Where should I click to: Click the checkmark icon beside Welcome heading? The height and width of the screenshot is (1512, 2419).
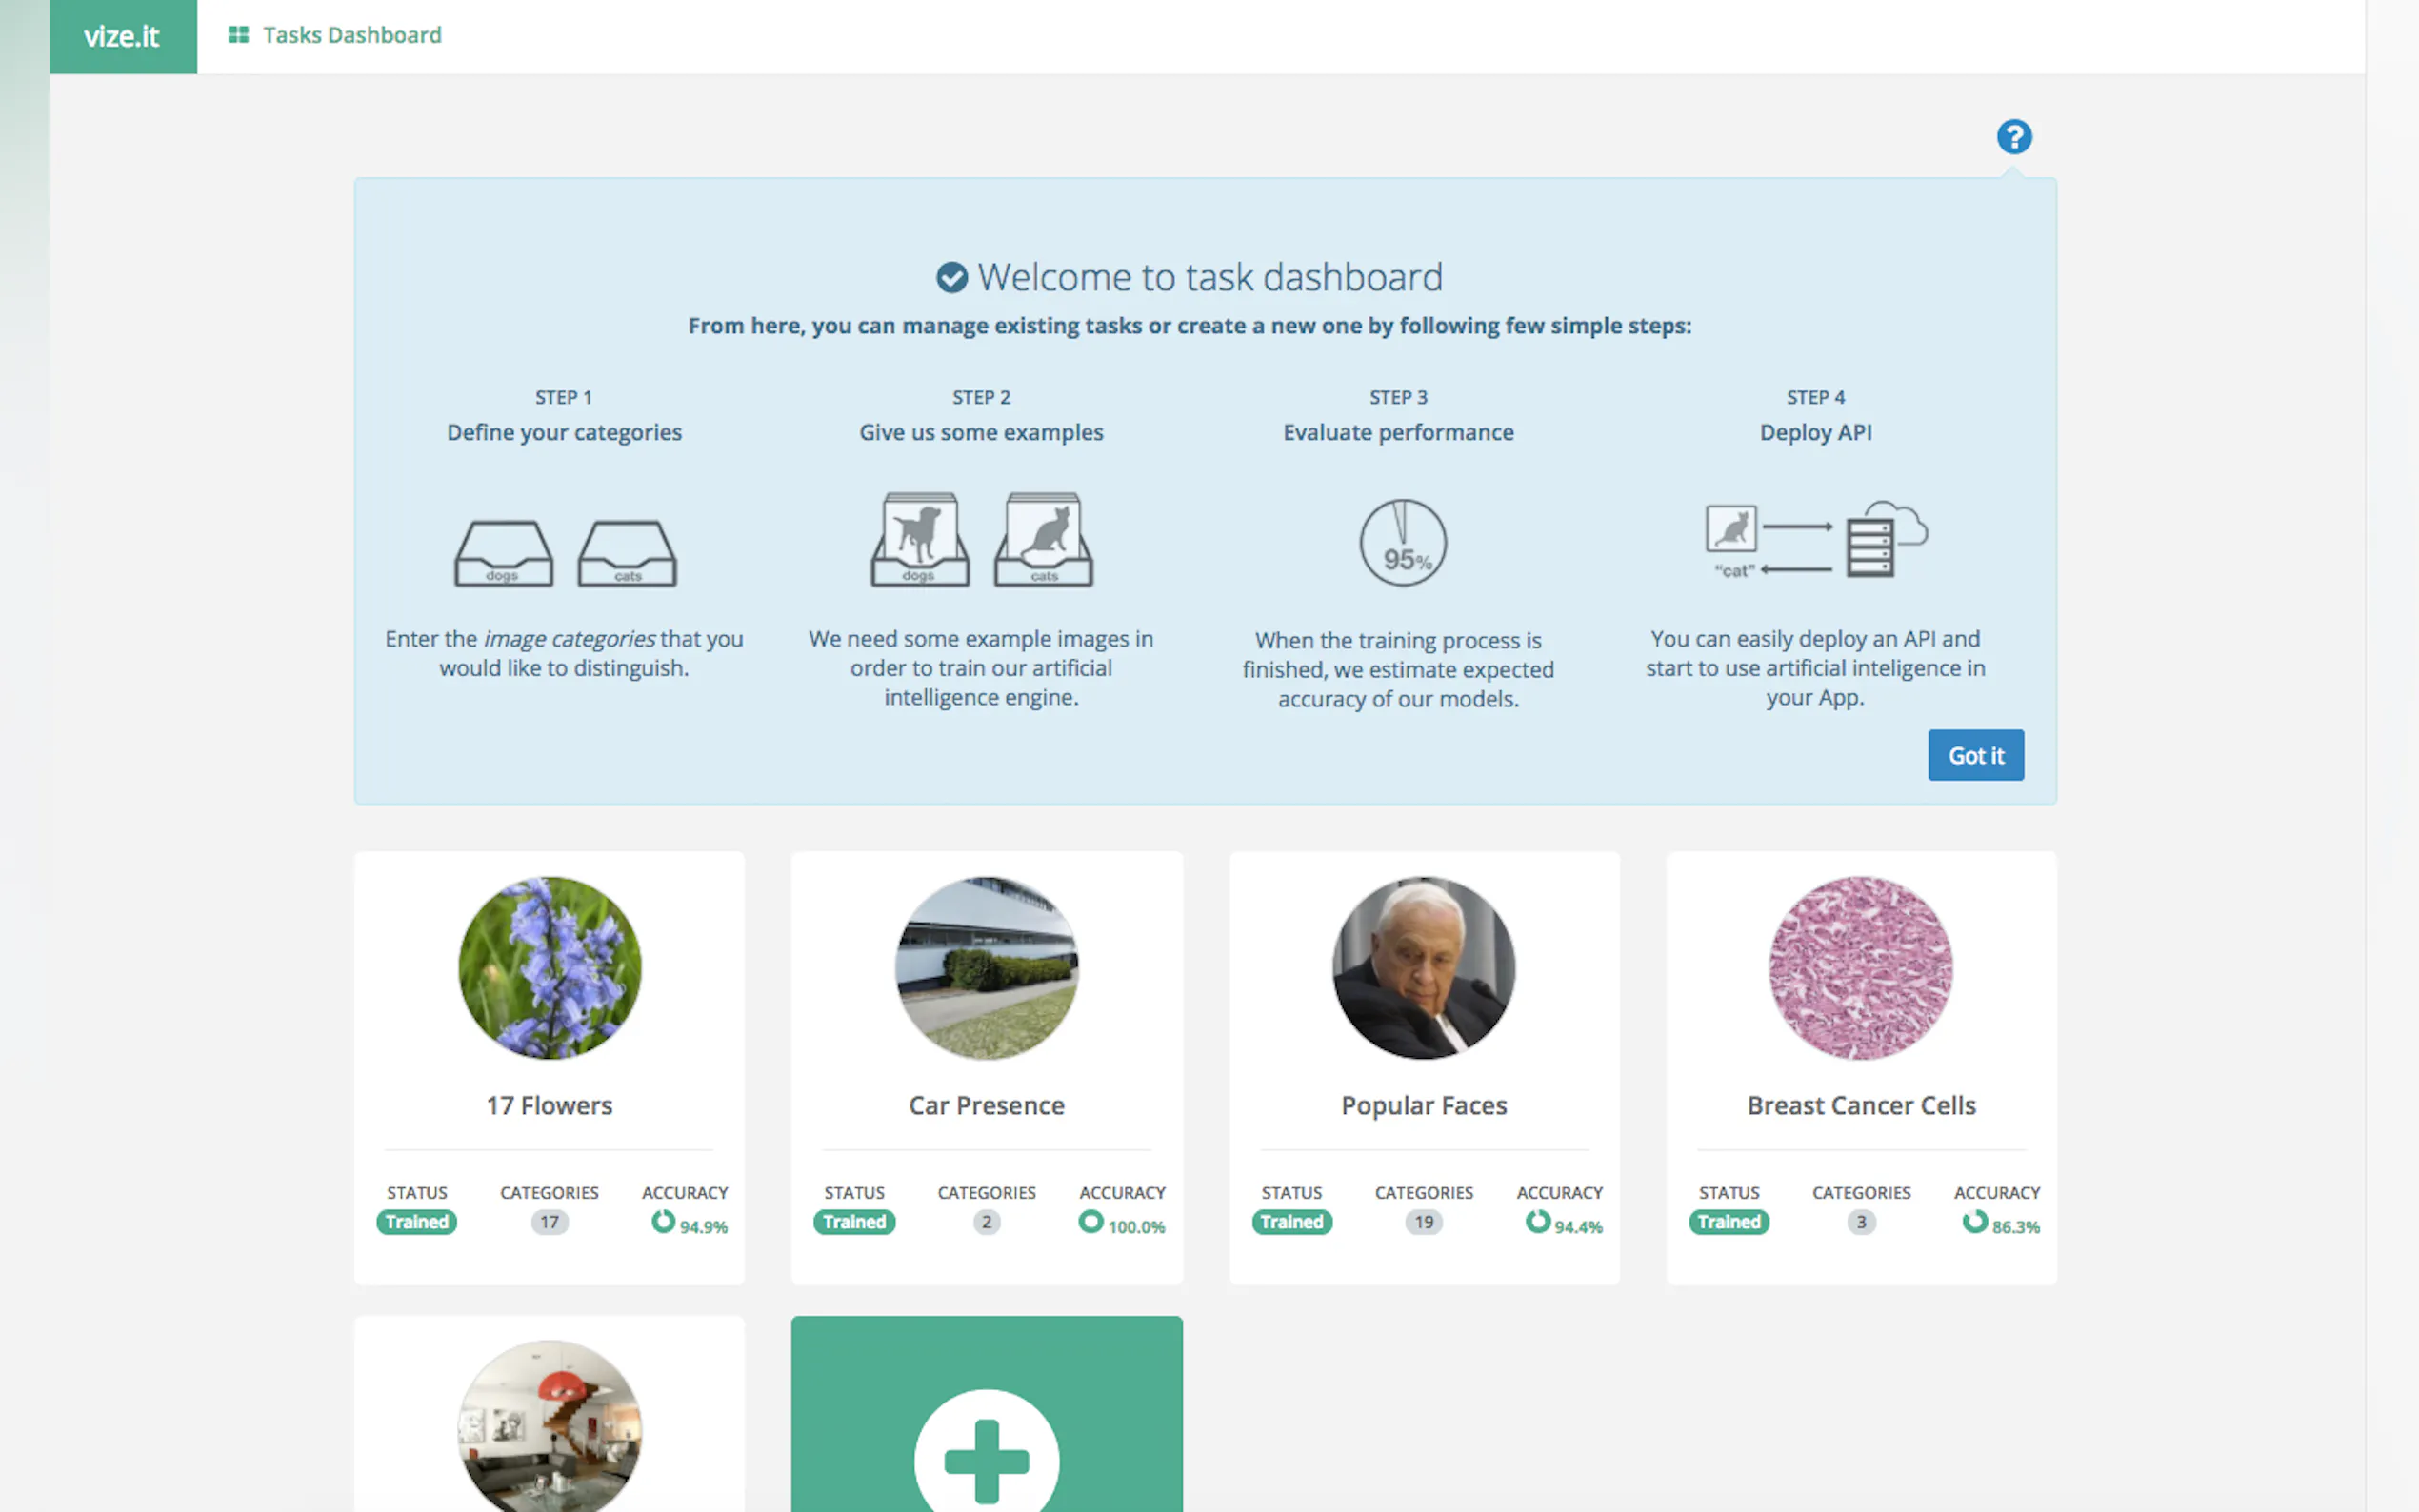click(951, 278)
